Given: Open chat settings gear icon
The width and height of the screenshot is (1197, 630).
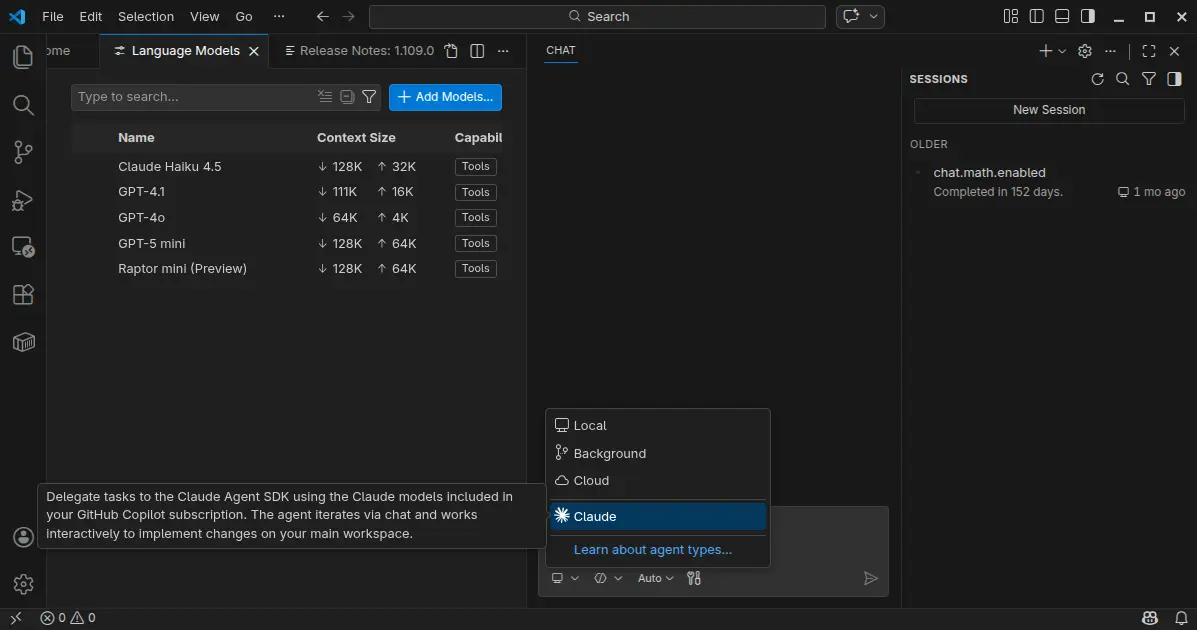Looking at the screenshot, I should pos(1084,51).
